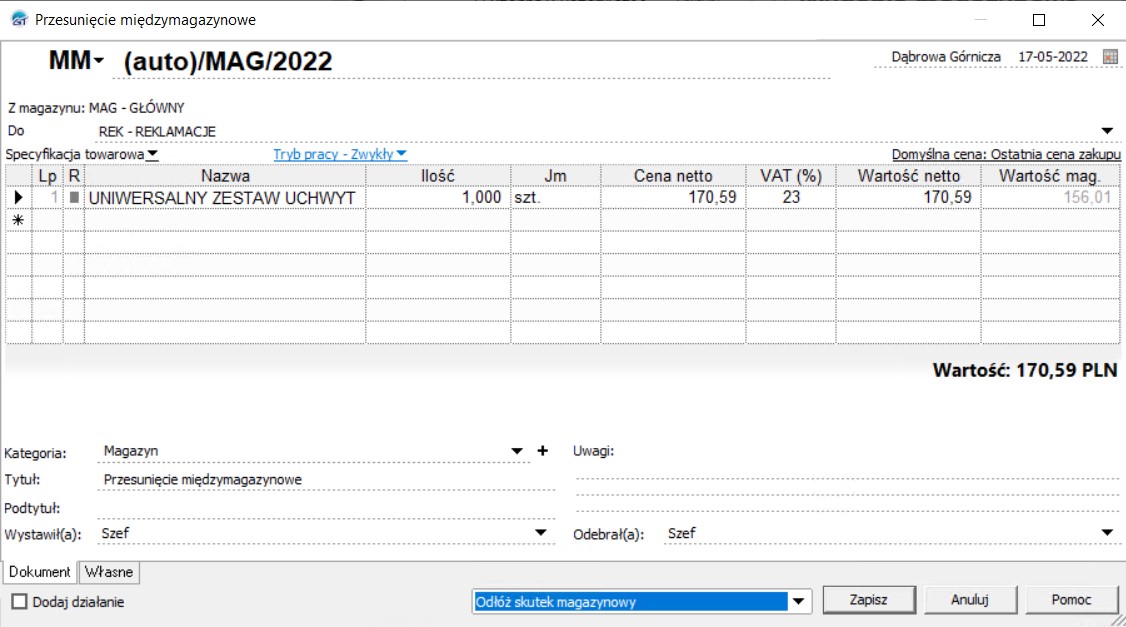The height and width of the screenshot is (627, 1126).
Task: Select the Ilość cell showing 1,000
Action: [438, 198]
